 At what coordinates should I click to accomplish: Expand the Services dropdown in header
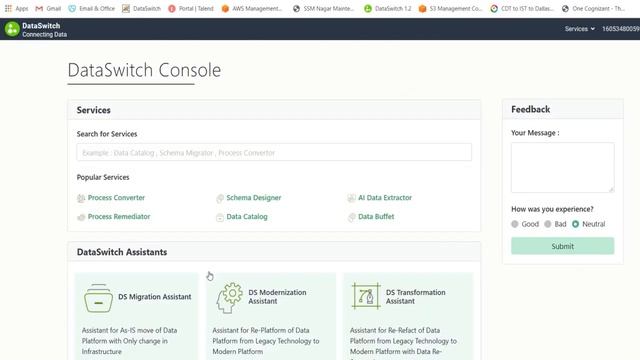[580, 29]
